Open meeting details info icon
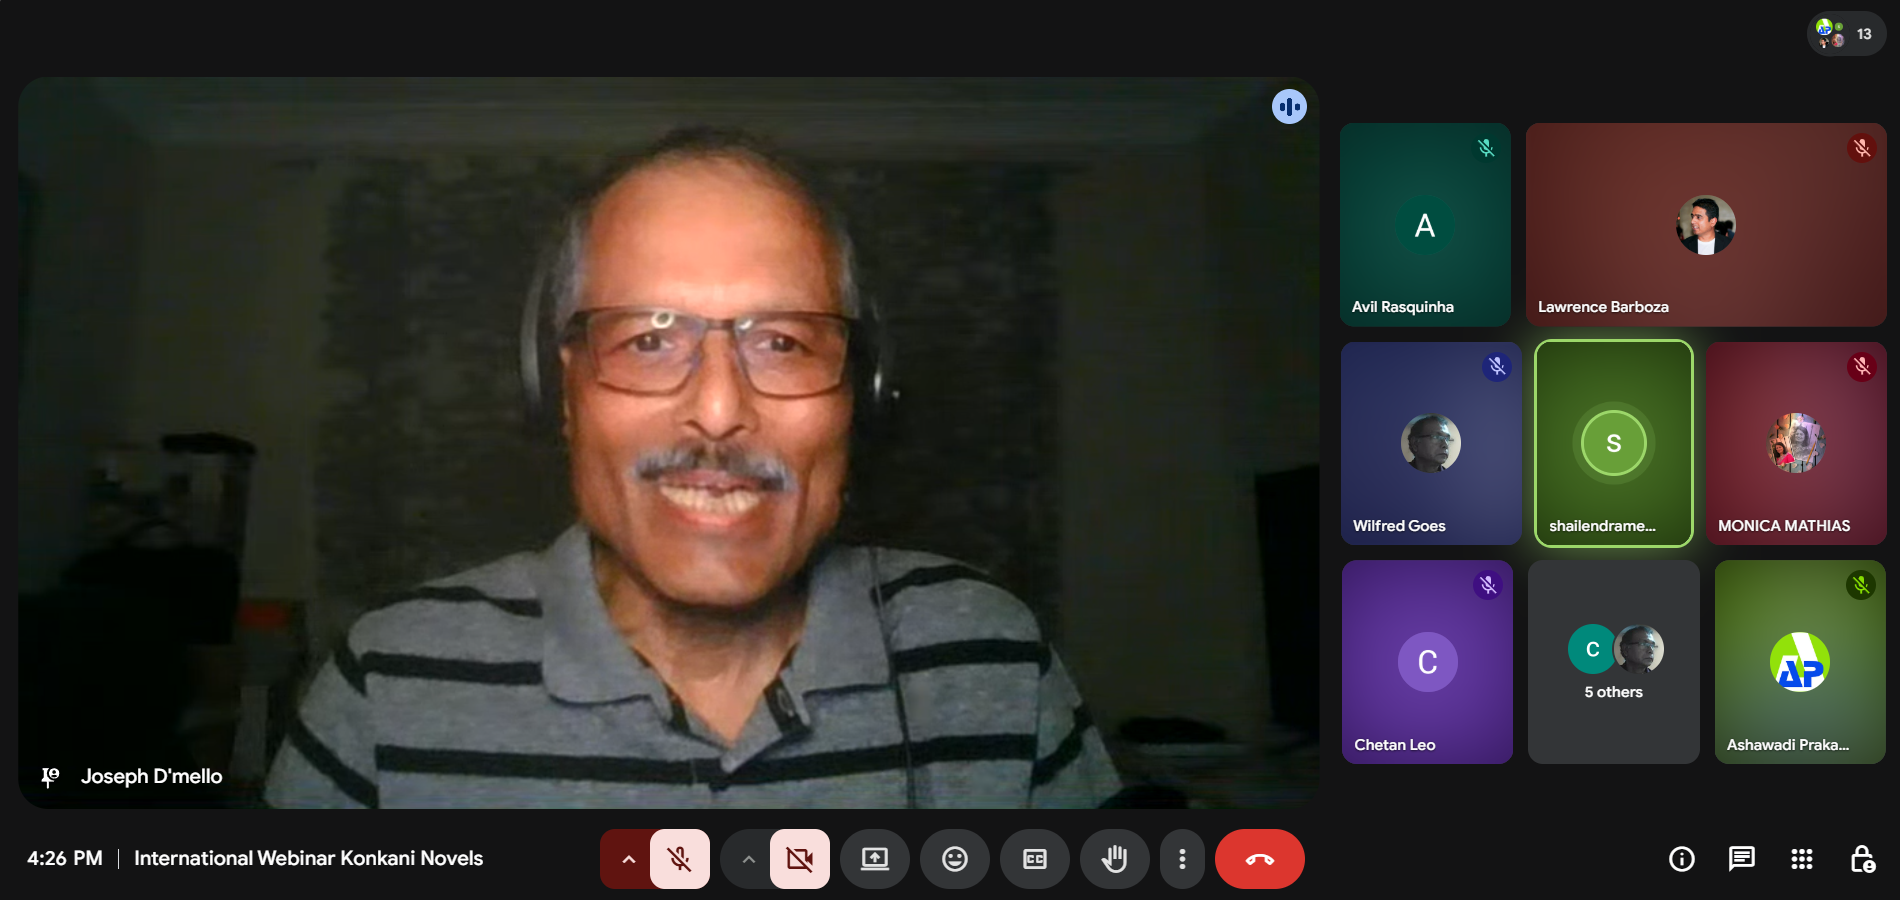This screenshot has width=1900, height=900. [1682, 859]
